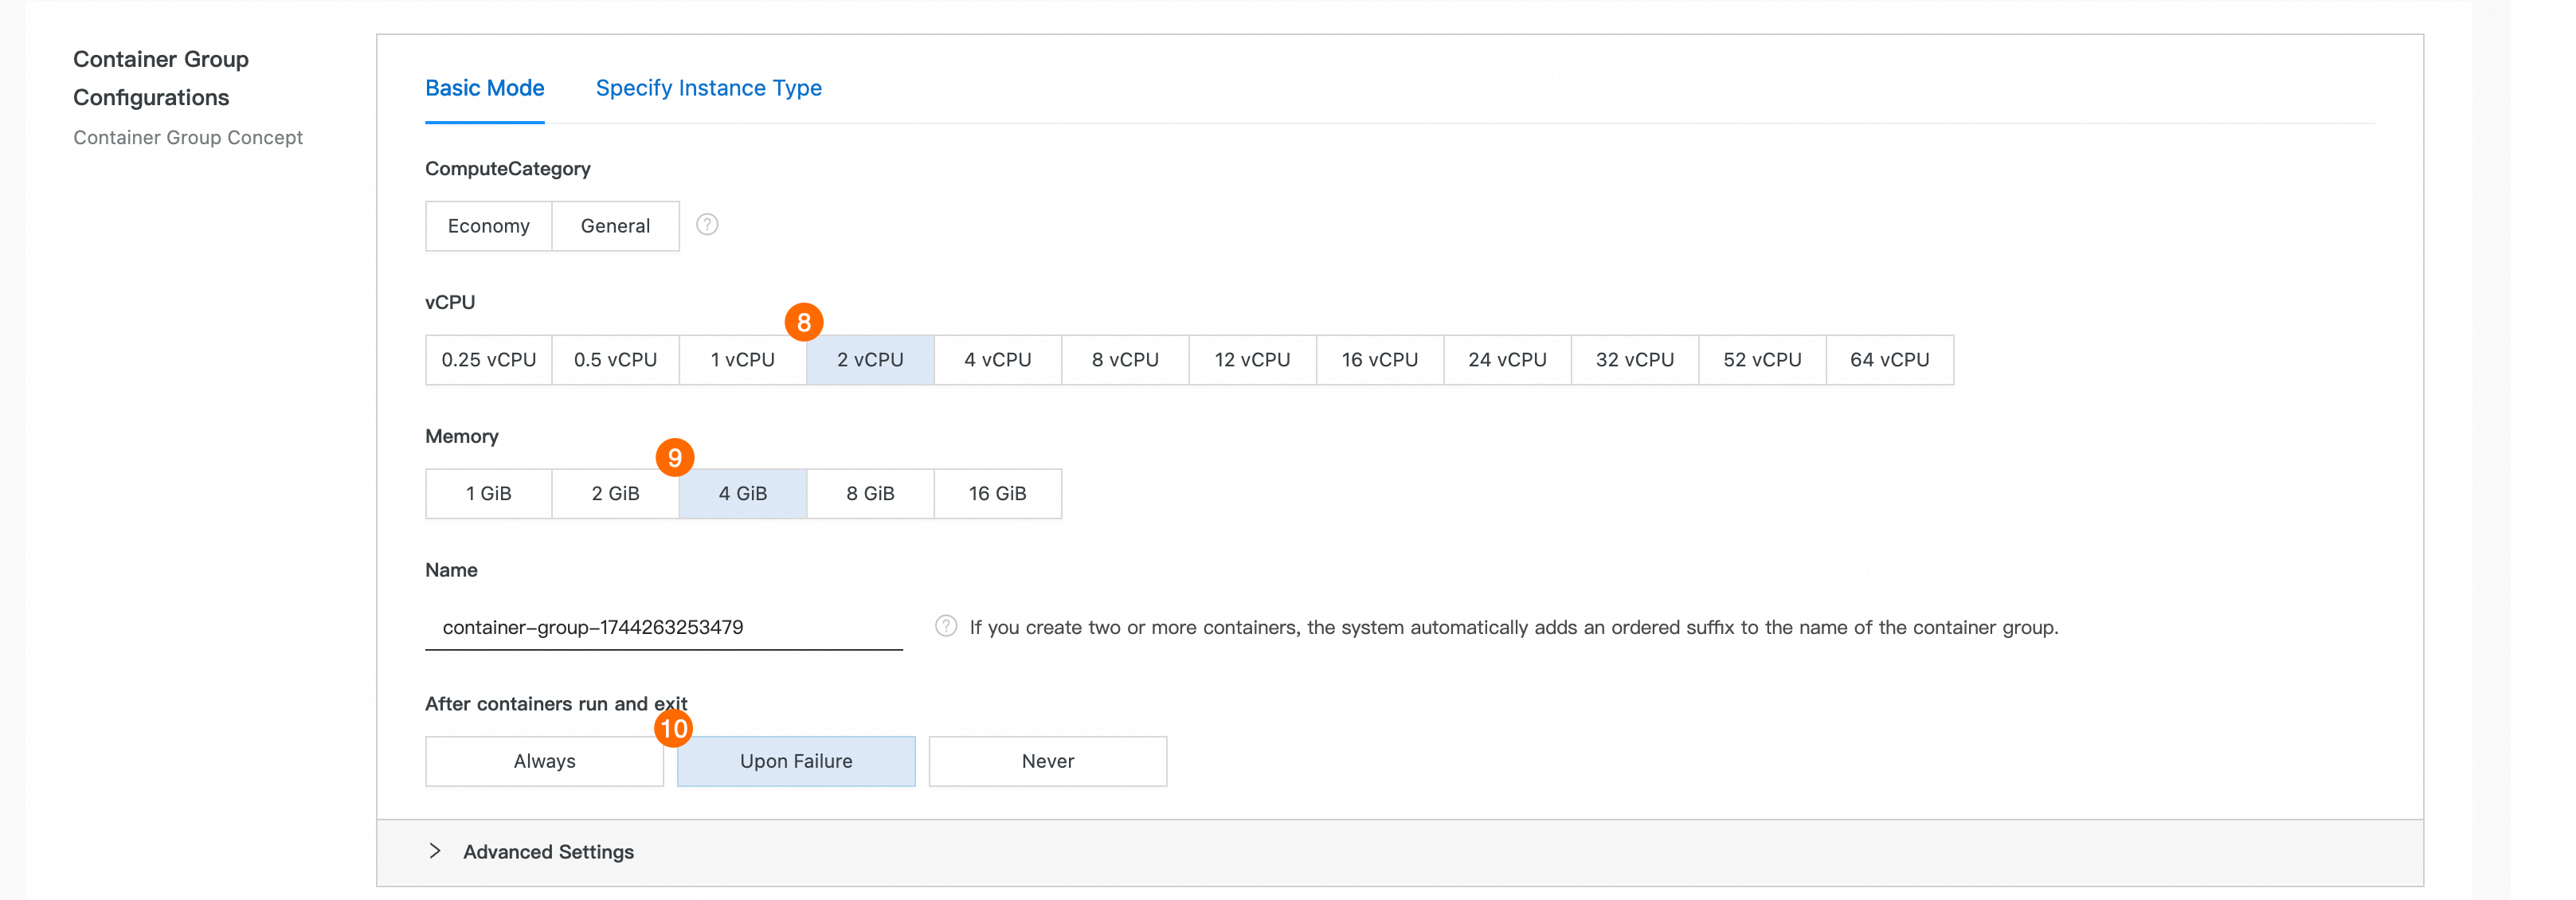Open the ComputeCategory help question-mark icon

(x=707, y=225)
